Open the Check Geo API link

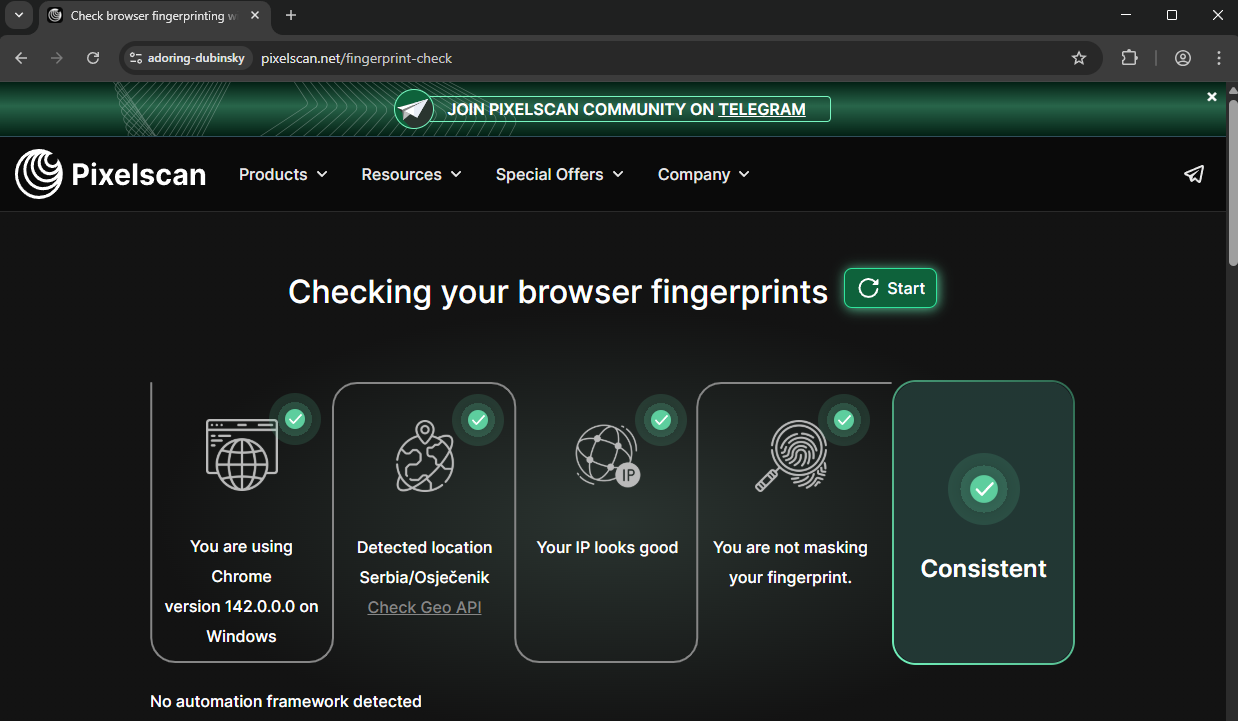coord(425,607)
